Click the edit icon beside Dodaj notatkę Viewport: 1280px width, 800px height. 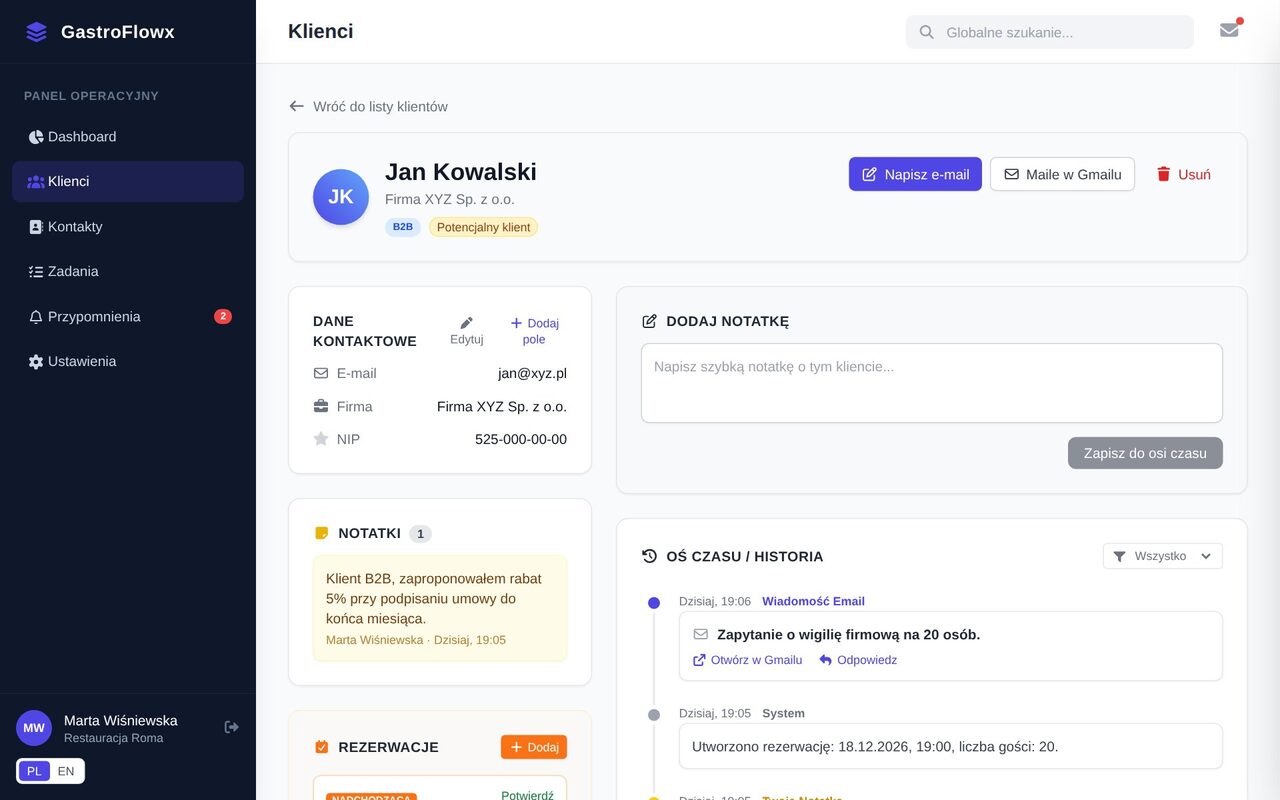point(649,321)
